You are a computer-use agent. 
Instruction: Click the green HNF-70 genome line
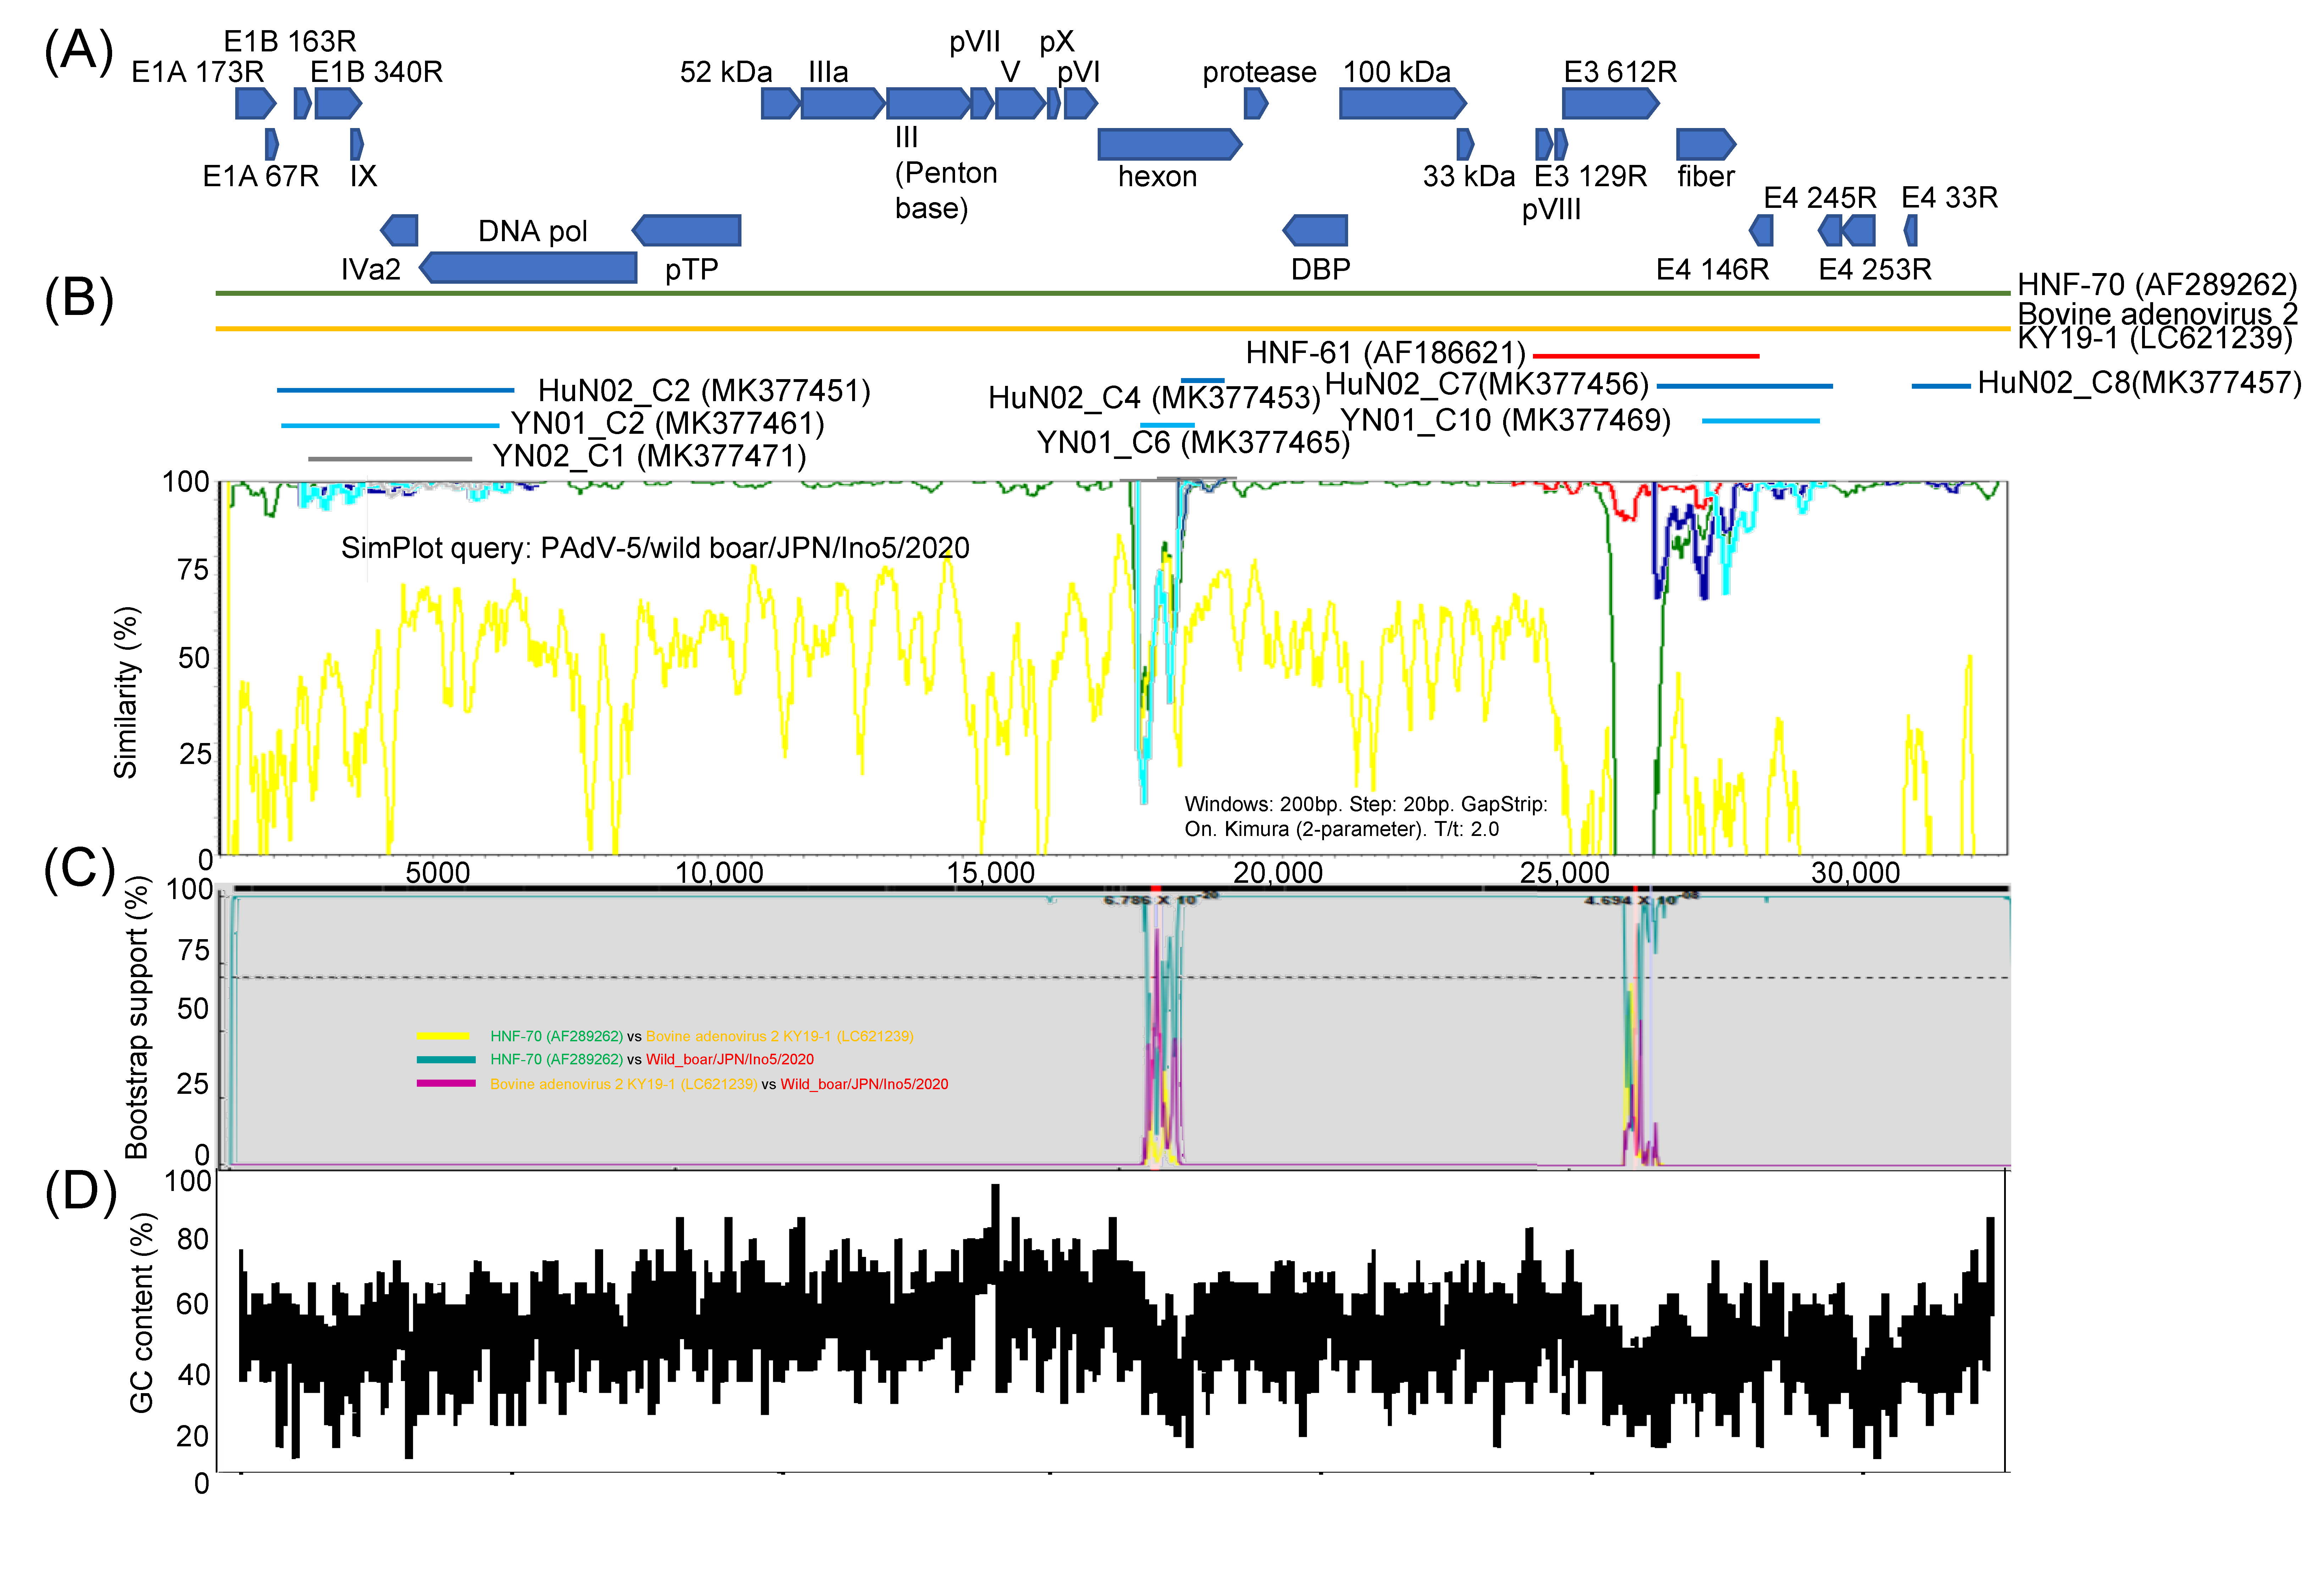click(x=1100, y=293)
